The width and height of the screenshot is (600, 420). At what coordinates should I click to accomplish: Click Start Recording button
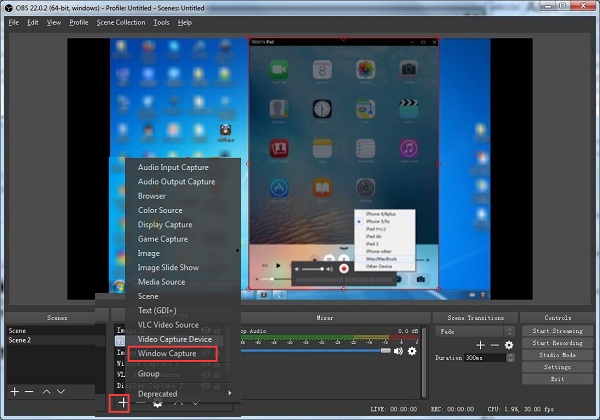coord(558,343)
